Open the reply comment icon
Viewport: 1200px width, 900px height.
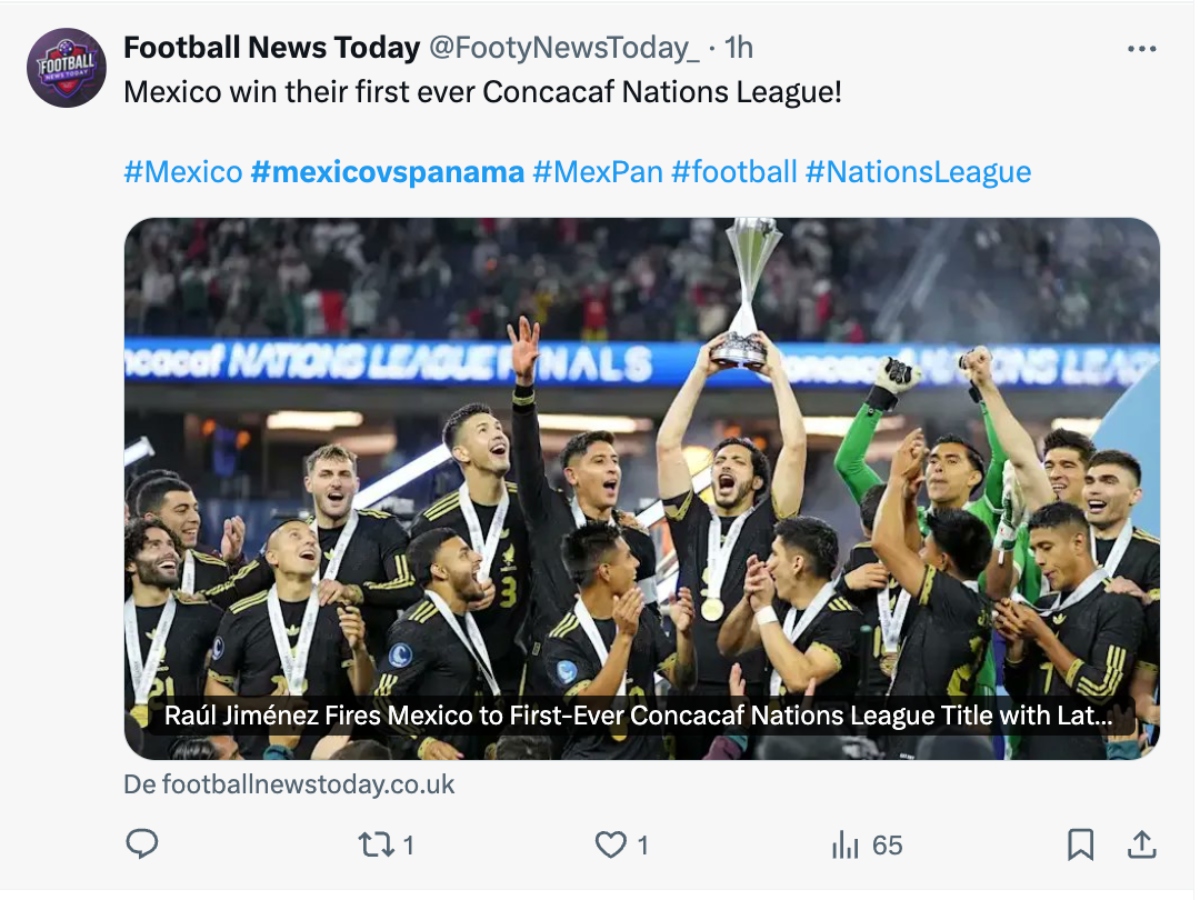(142, 845)
